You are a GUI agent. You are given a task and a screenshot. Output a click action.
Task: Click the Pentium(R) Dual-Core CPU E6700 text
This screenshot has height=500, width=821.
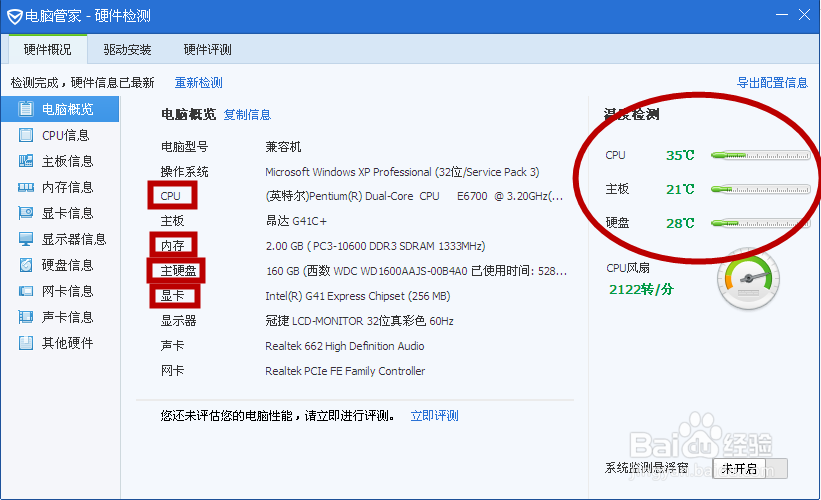[x=414, y=196]
